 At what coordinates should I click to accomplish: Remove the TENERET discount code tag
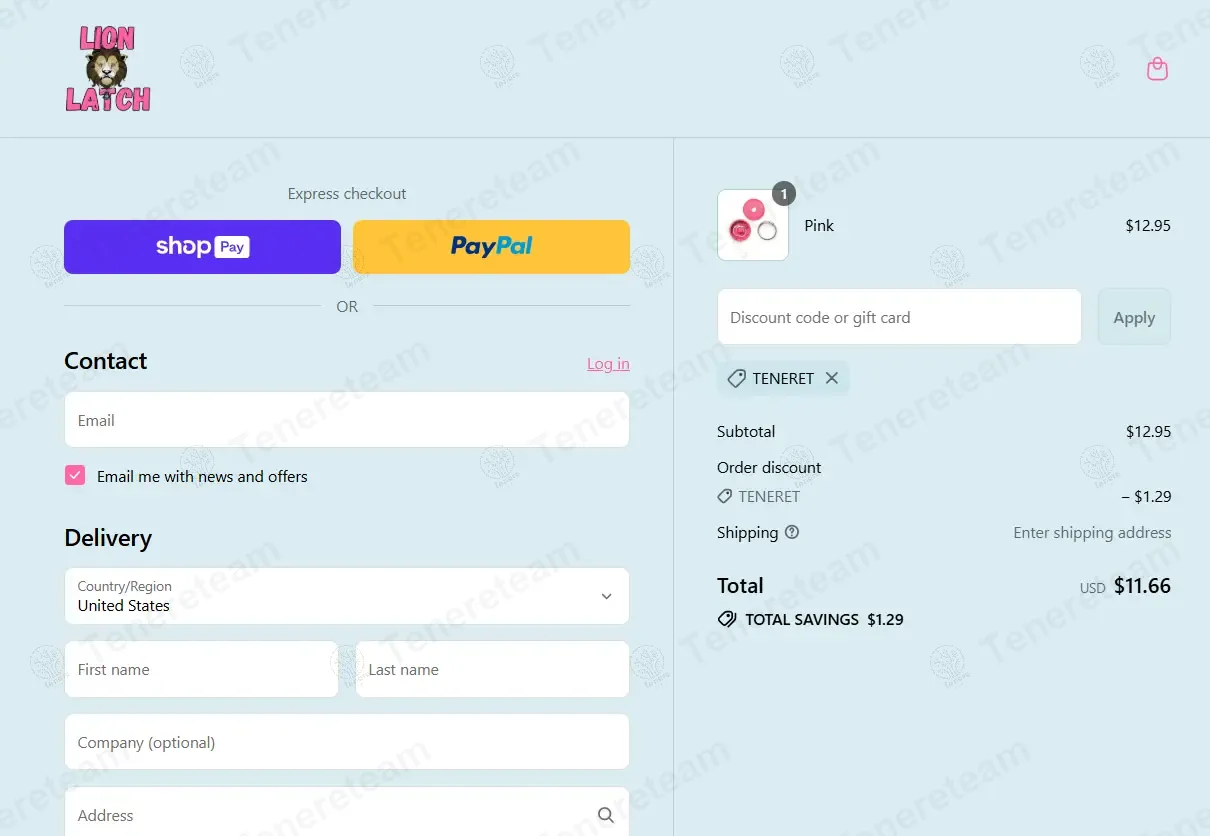832,378
